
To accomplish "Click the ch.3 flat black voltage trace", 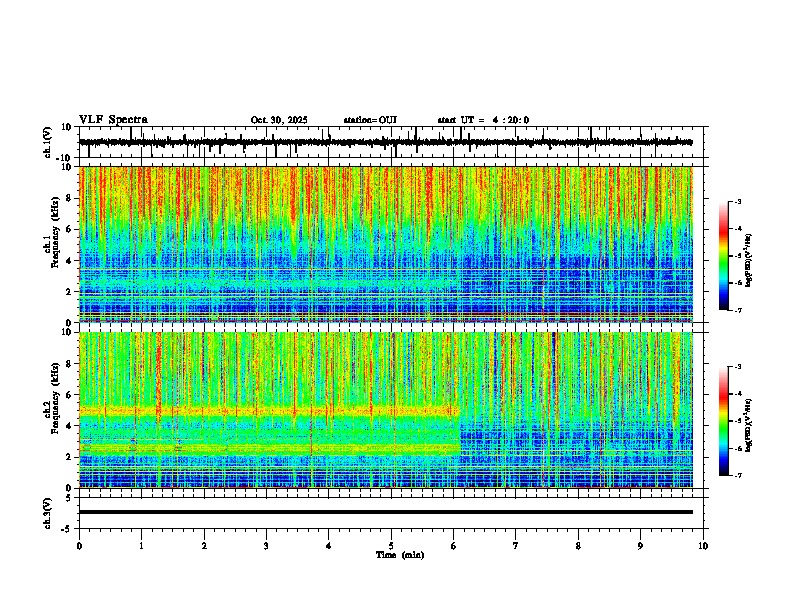I will tap(385, 512).
